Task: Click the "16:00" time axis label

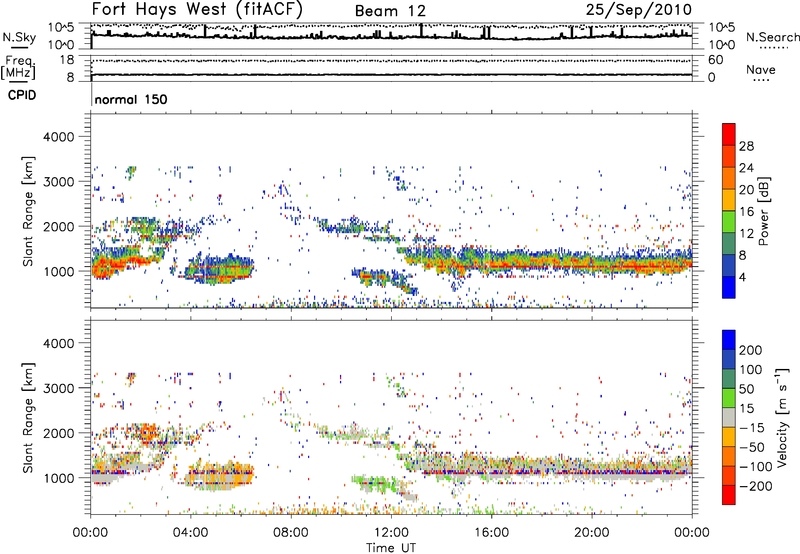Action: [x=491, y=533]
